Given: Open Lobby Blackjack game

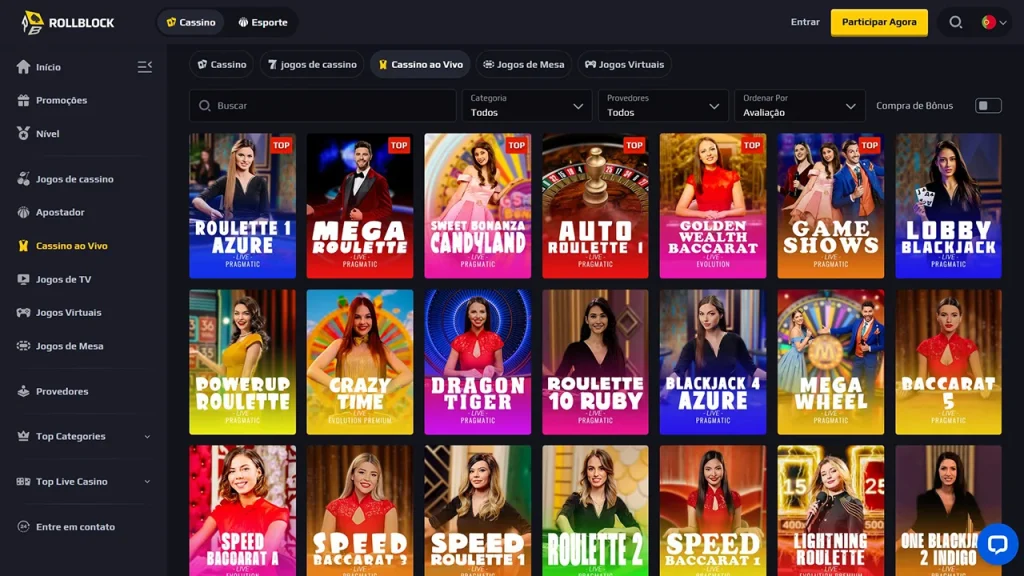Looking at the screenshot, I should (948, 206).
